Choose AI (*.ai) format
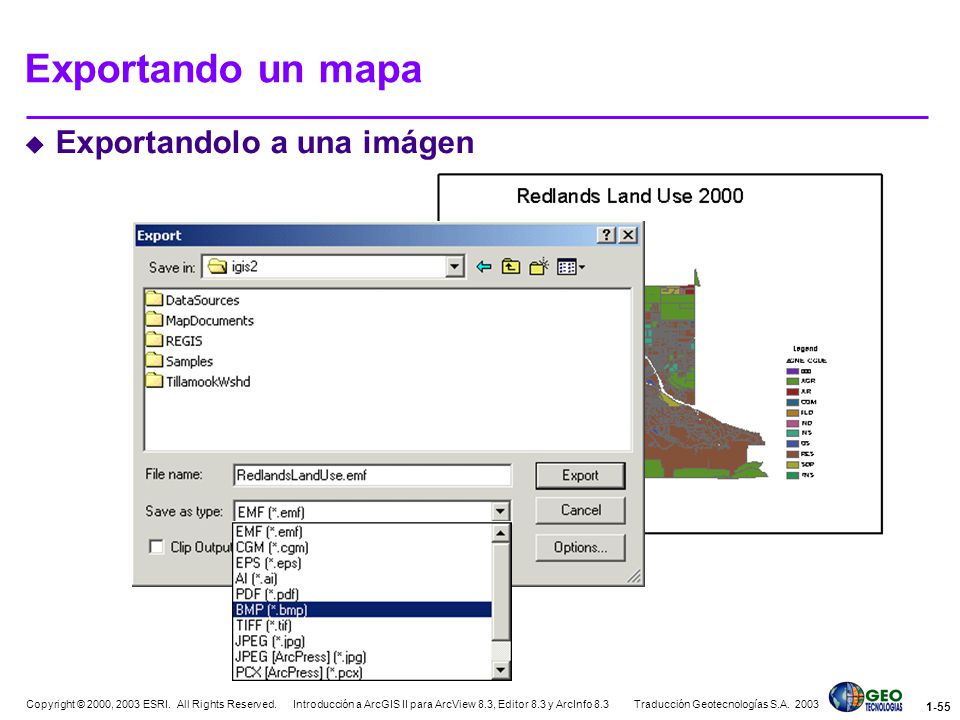 362,579
